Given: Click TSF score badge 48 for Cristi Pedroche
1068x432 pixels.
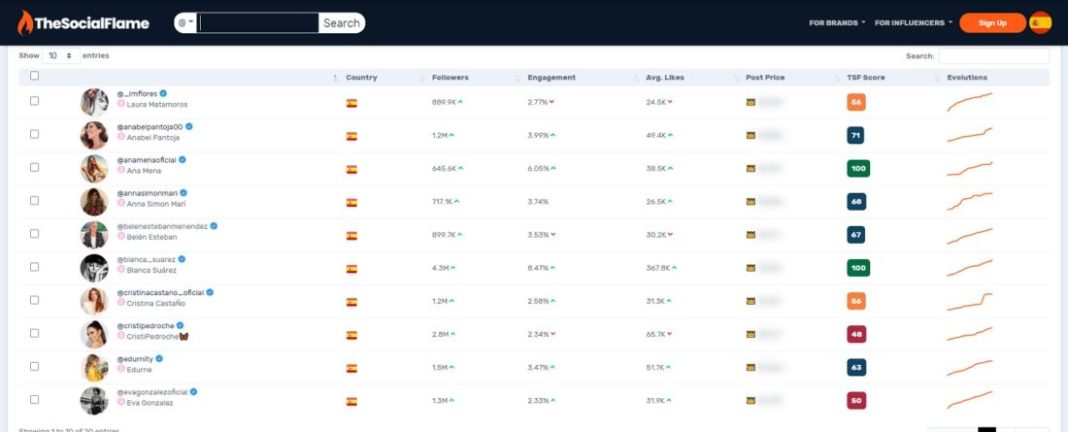Looking at the screenshot, I should [x=856, y=334].
